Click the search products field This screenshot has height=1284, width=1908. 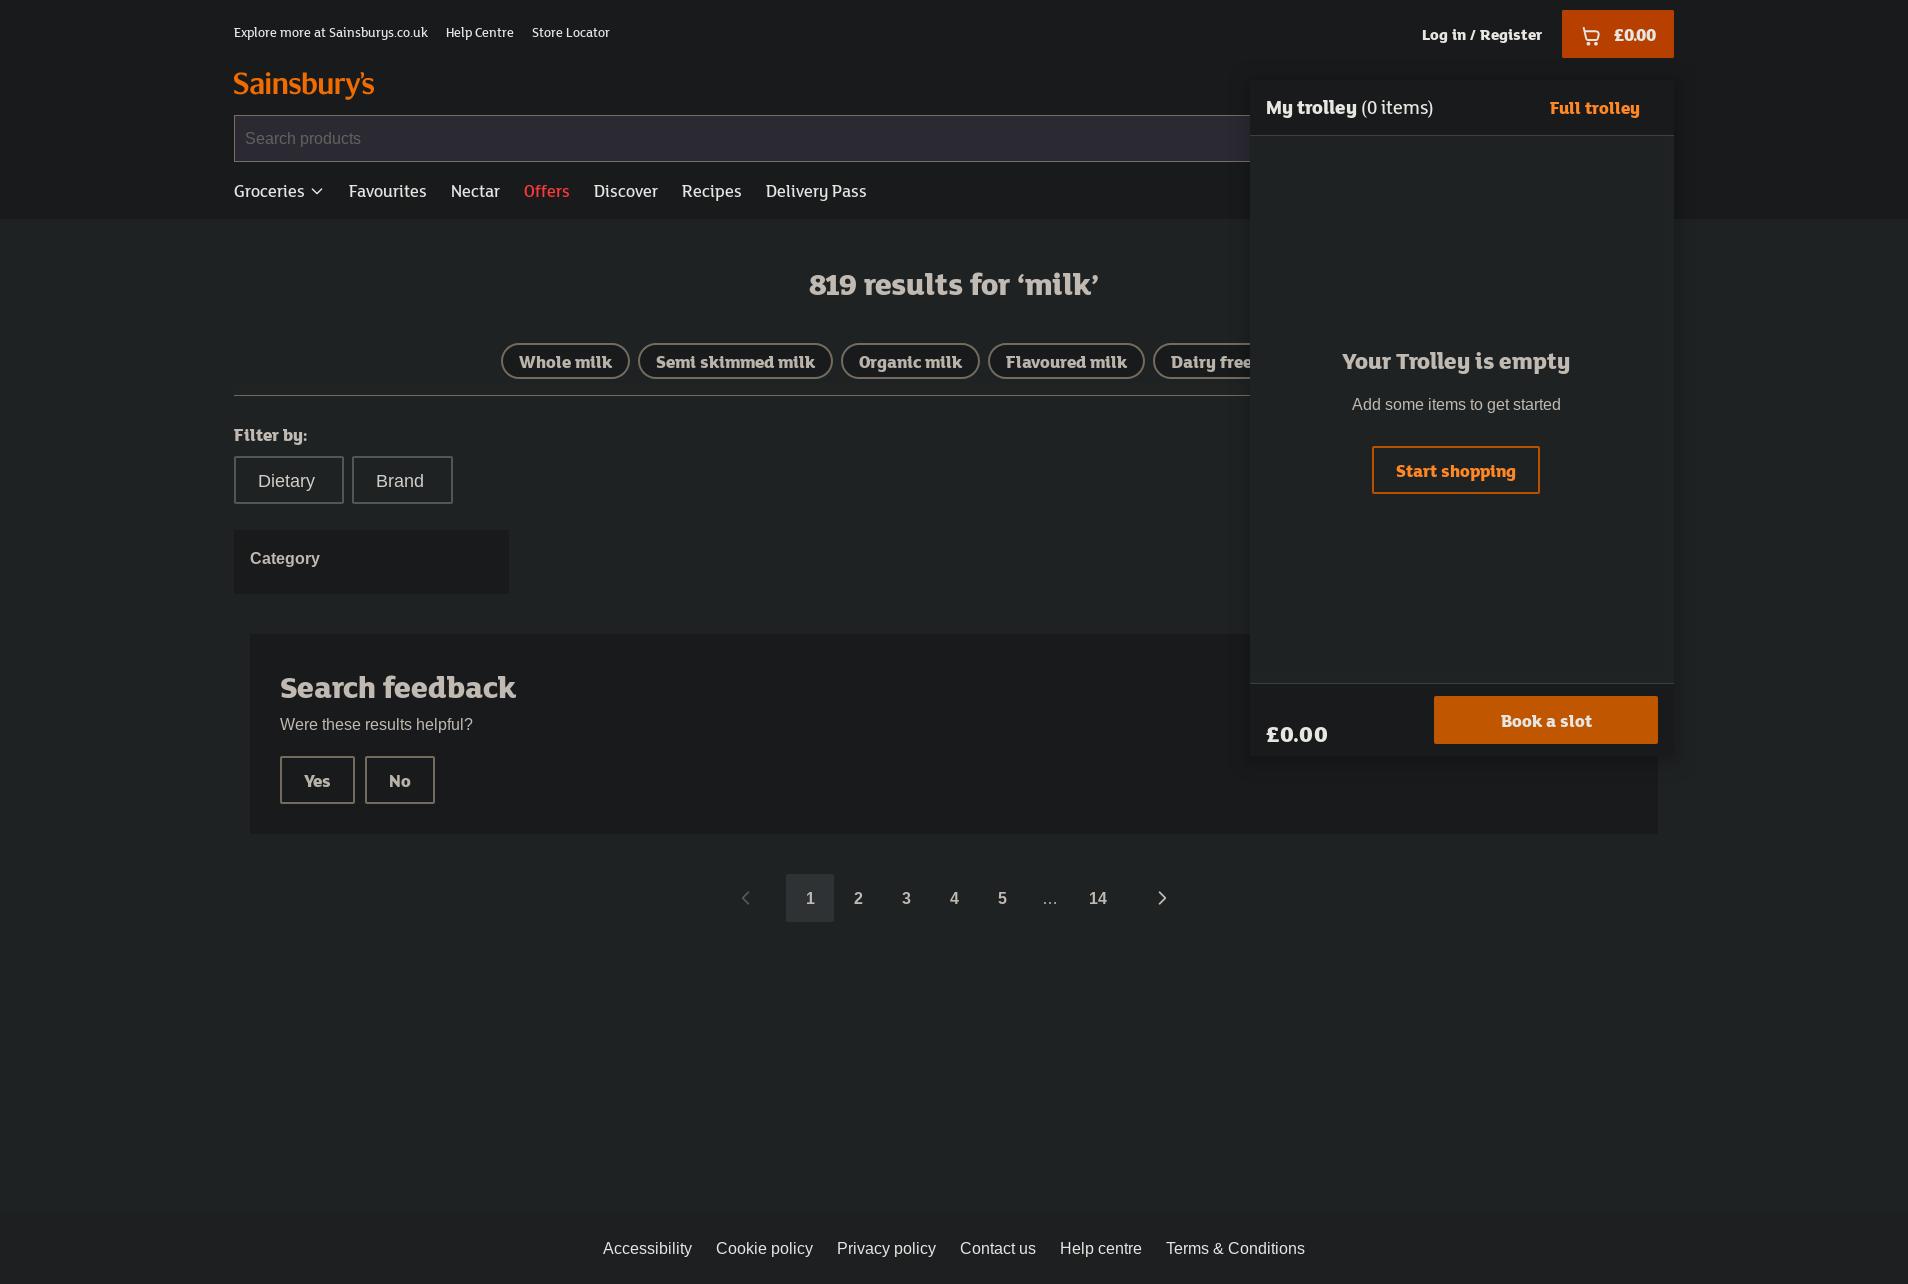click(x=700, y=138)
